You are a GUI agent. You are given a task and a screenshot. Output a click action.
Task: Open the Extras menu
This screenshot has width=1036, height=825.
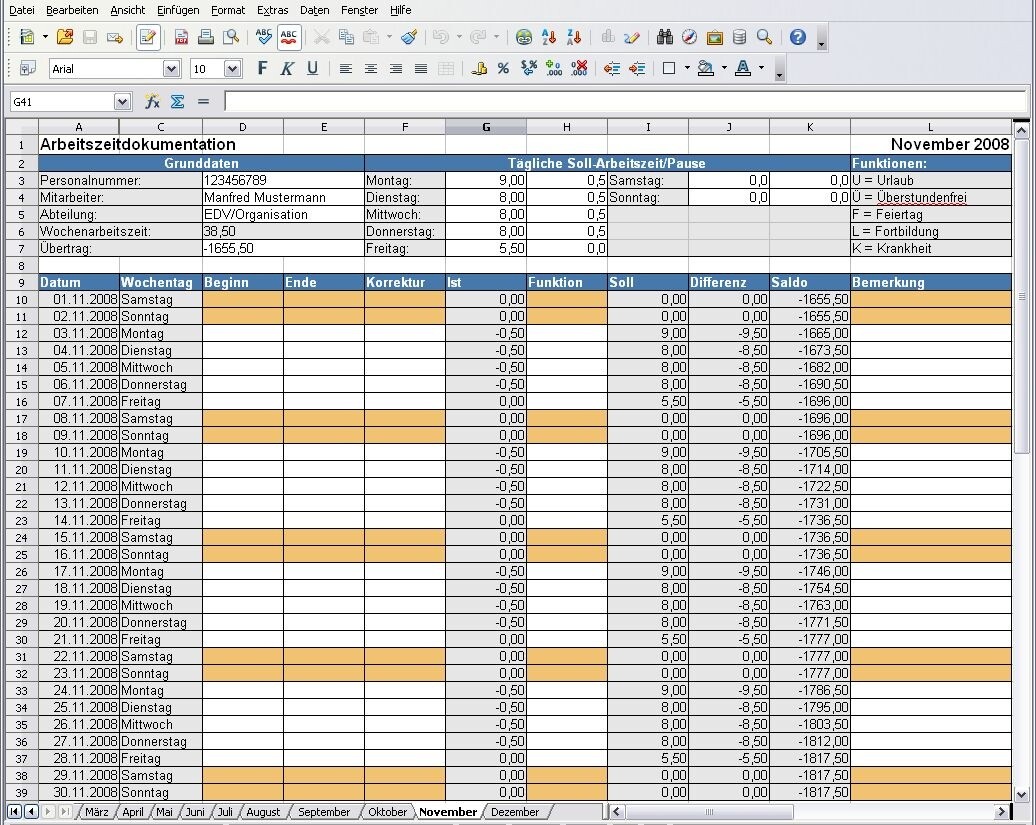click(x=272, y=10)
